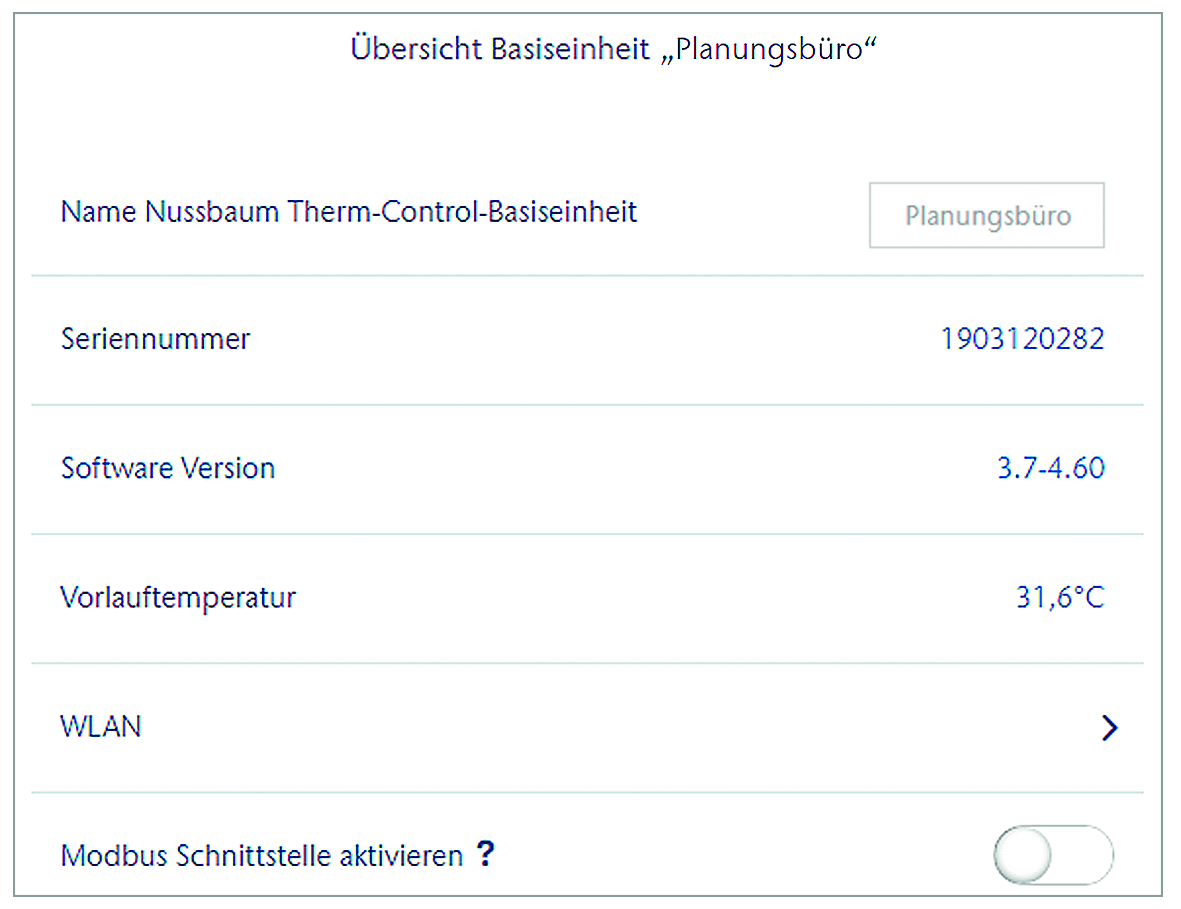
Task: Enable the Modbus Schnittstelle switch
Action: pos(1053,855)
